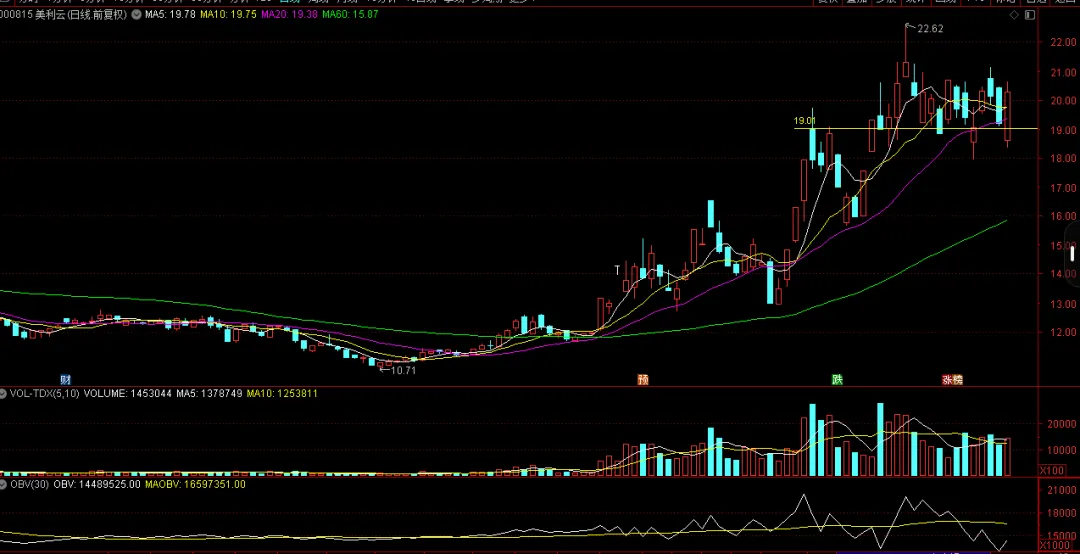Open the 财 financial event marker
This screenshot has width=1080, height=554.
click(x=65, y=380)
